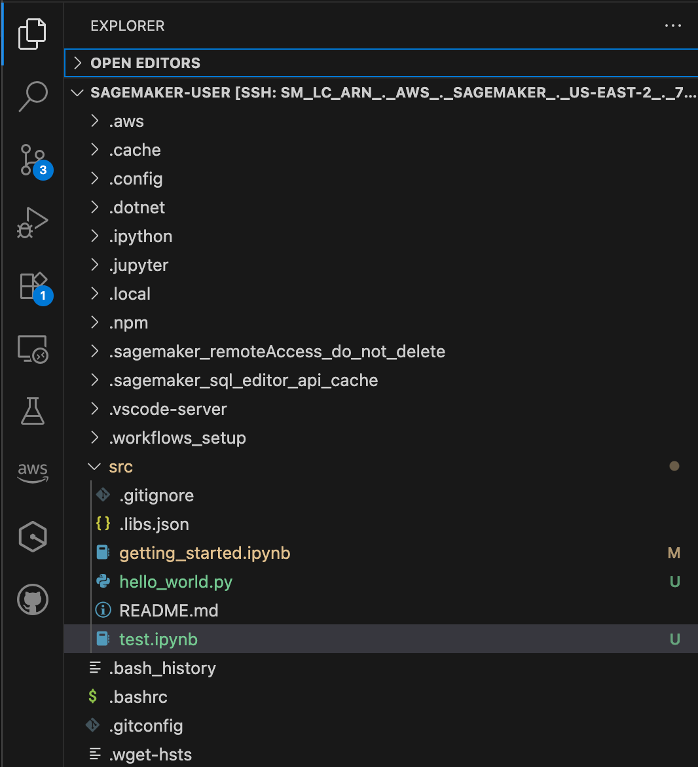Viewport: 698px width, 768px height.
Task: Expand the .vscode-server folder
Action: [167, 409]
